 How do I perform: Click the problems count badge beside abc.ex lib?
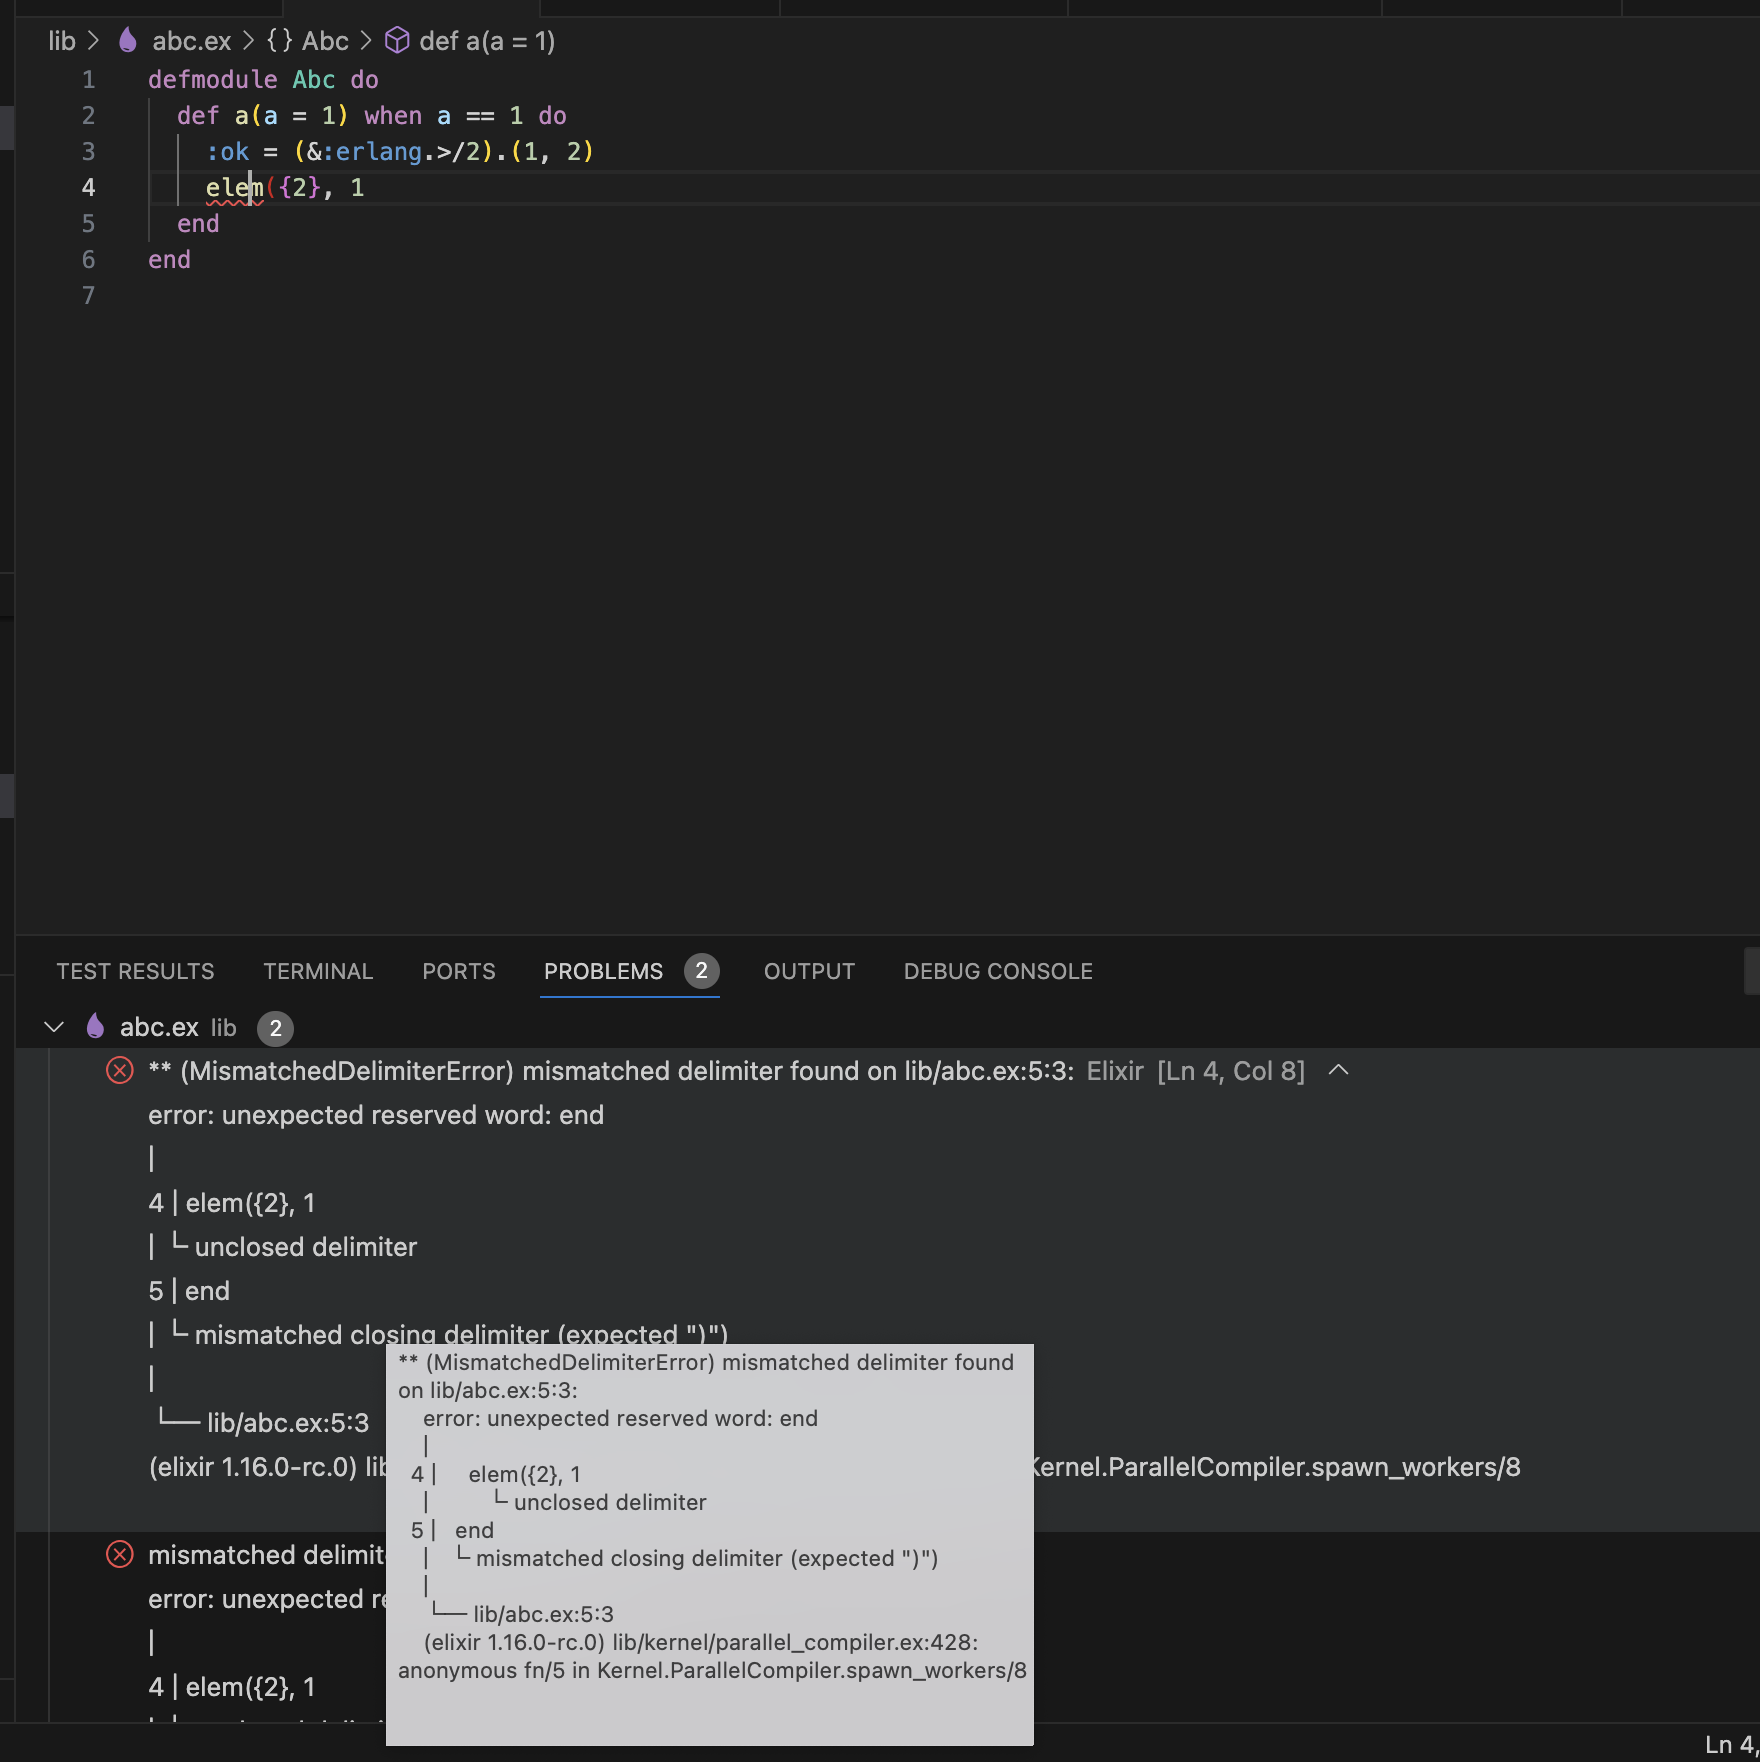point(275,1029)
